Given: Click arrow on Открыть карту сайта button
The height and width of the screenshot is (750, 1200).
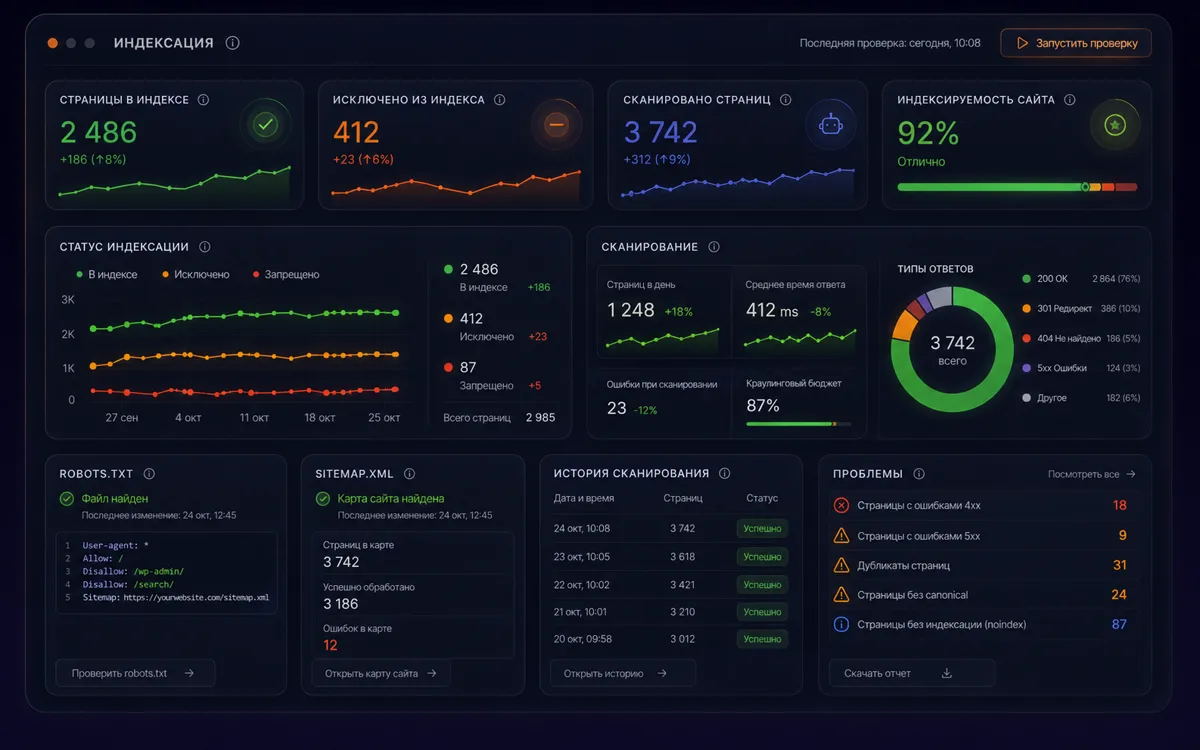Looking at the screenshot, I should click(x=432, y=673).
